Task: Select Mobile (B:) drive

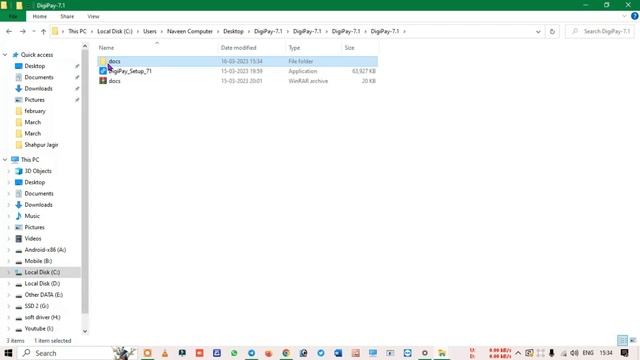Action: pyautogui.click(x=38, y=261)
